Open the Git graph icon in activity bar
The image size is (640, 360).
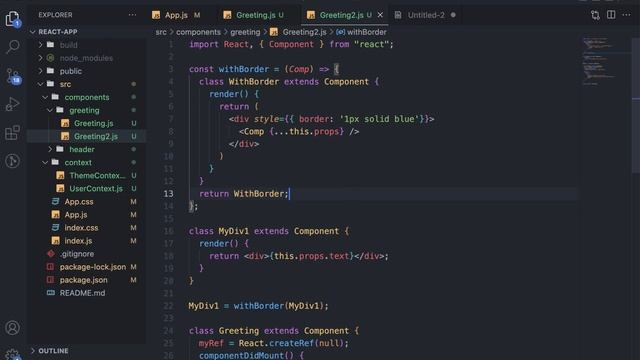pos(13,161)
